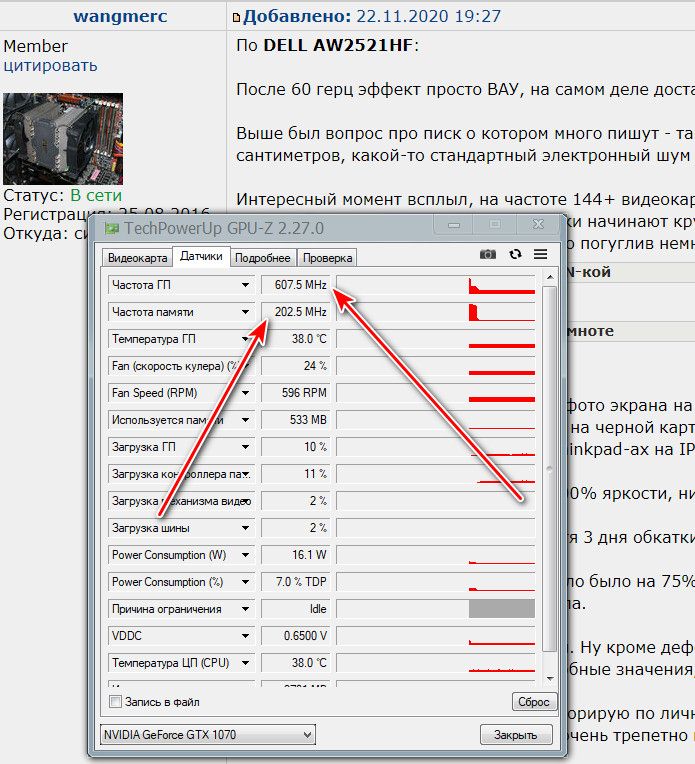Click the 24 % fan speed value

click(x=296, y=366)
